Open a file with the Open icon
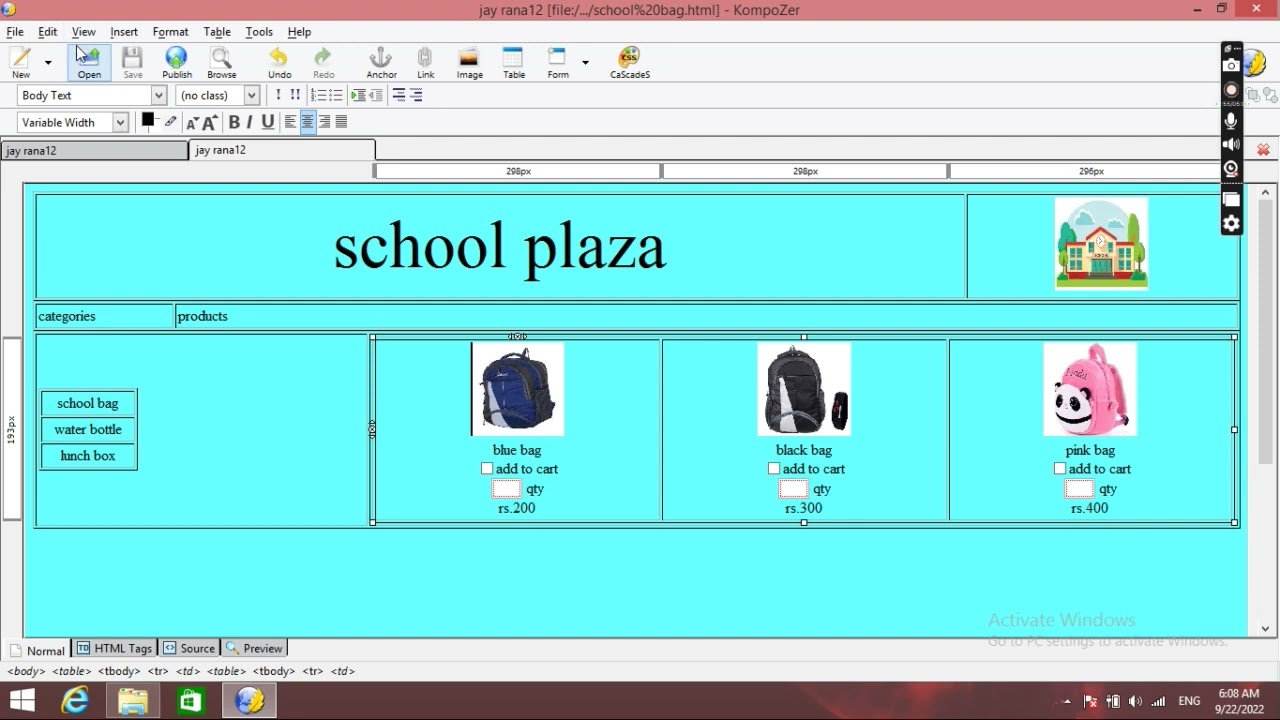This screenshot has width=1280, height=720. pos(89,62)
